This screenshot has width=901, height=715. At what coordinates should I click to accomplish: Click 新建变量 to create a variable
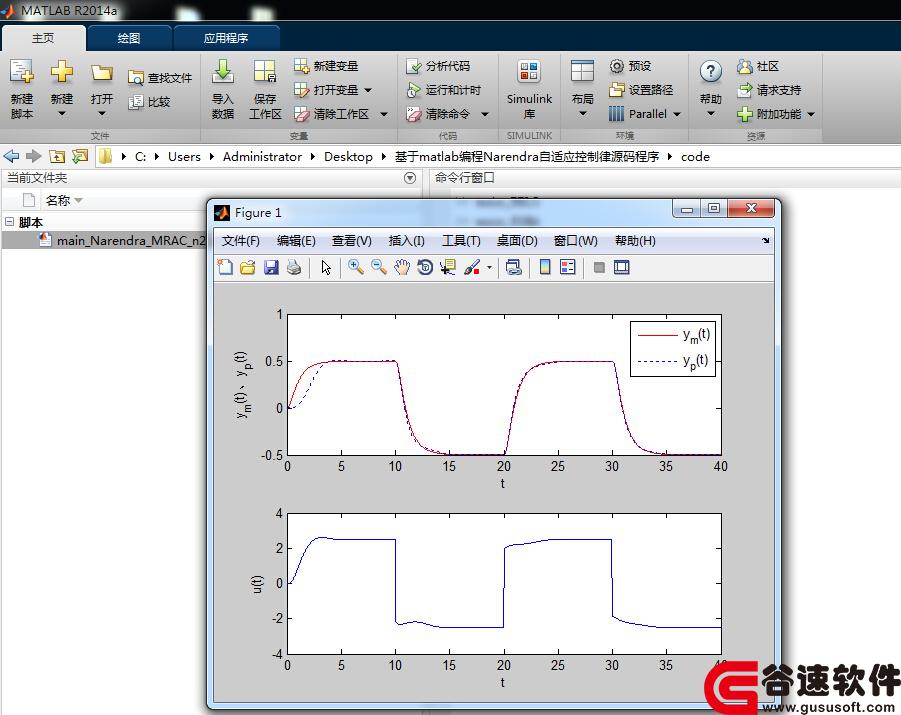(326, 66)
